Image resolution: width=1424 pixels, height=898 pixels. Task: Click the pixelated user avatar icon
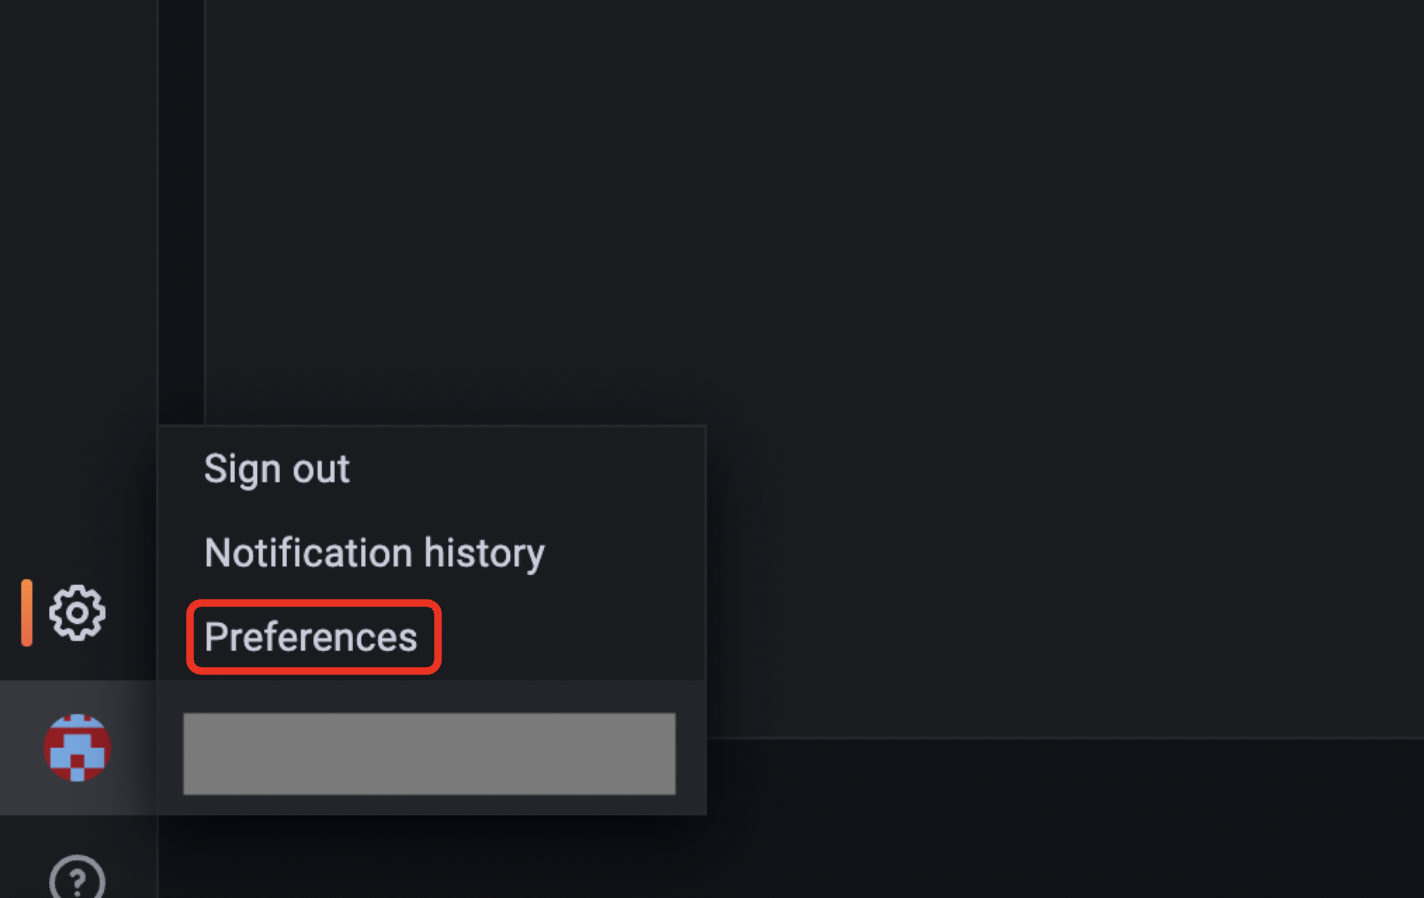[77, 747]
